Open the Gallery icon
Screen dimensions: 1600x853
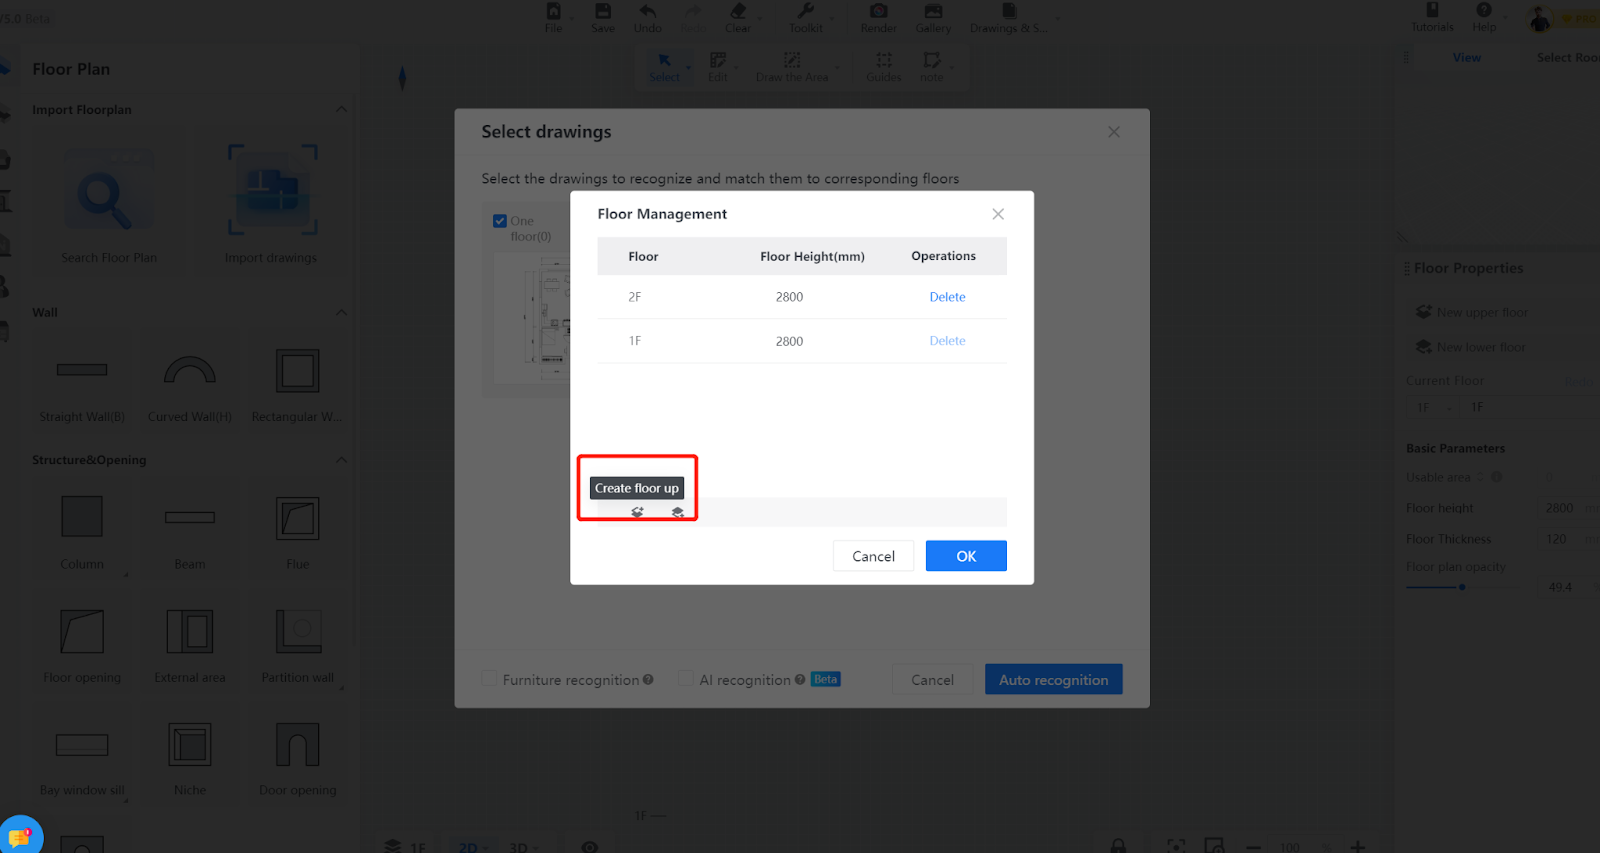(x=933, y=11)
